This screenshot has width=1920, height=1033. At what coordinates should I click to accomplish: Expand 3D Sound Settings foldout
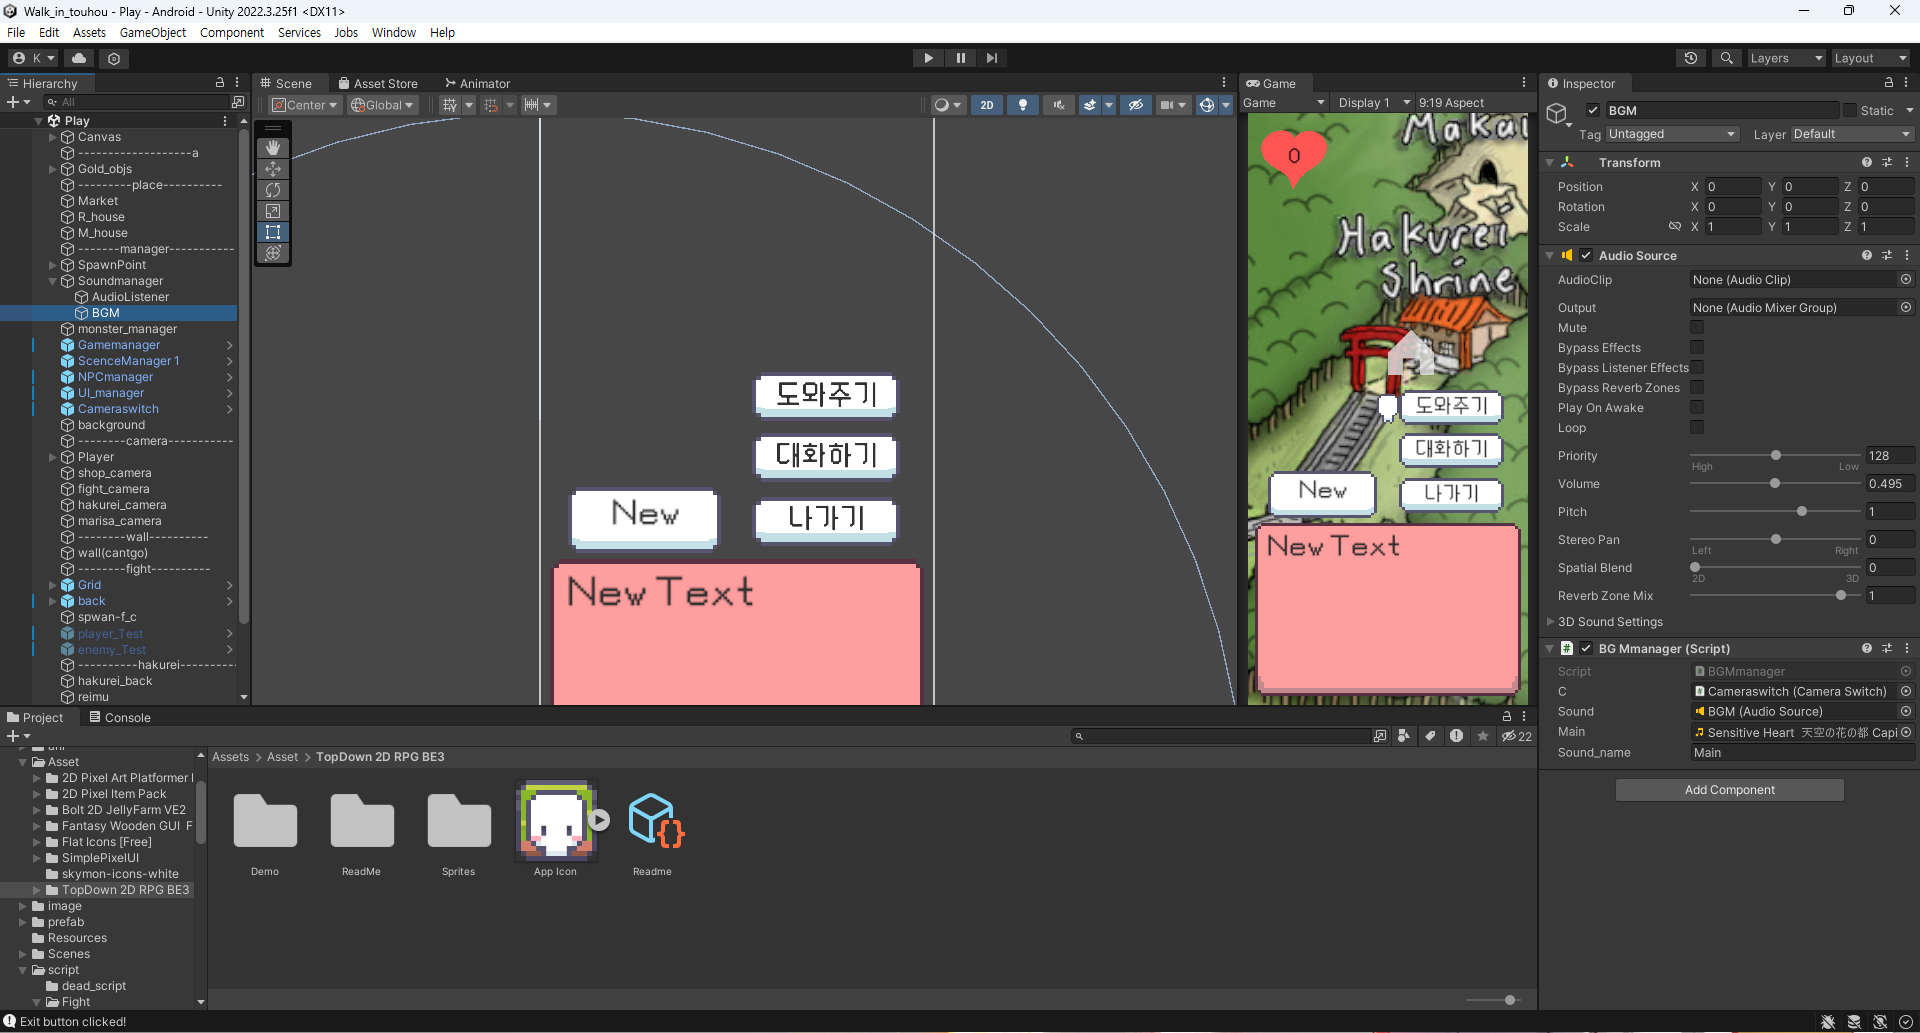coord(1551,622)
